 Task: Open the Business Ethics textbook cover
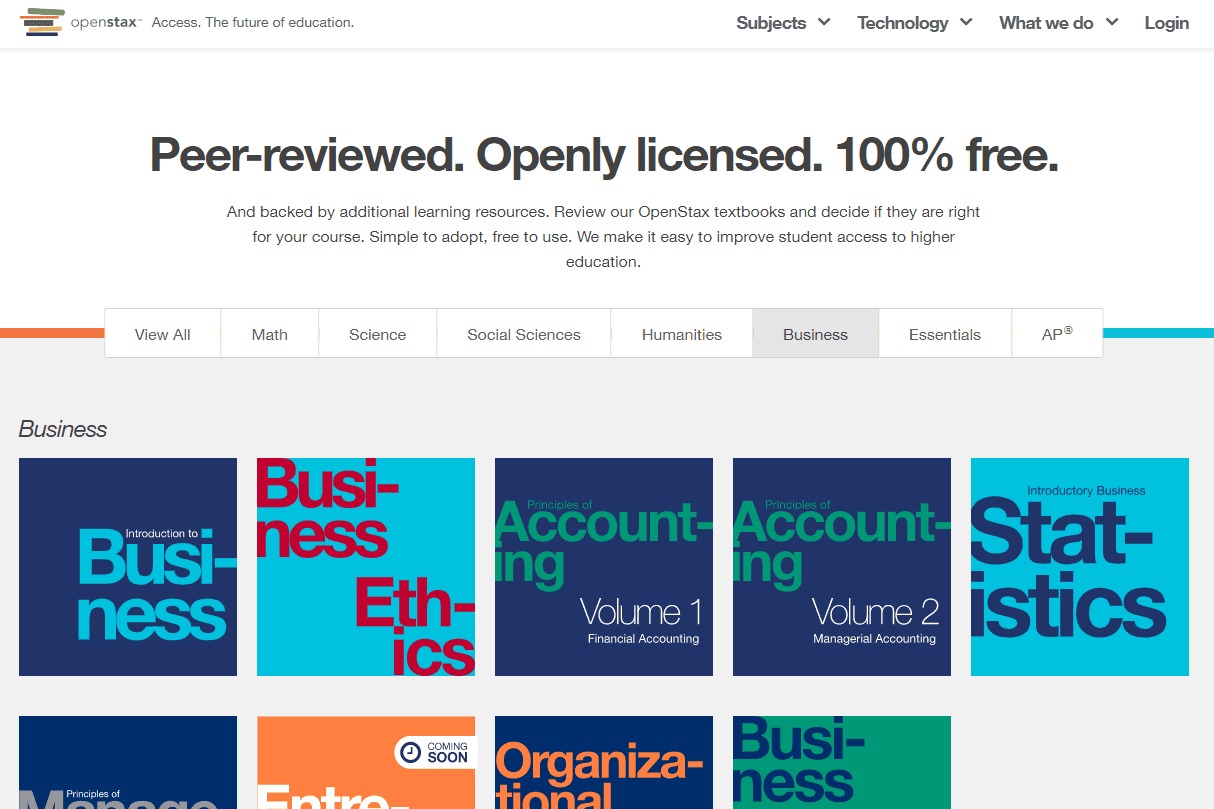tap(366, 566)
